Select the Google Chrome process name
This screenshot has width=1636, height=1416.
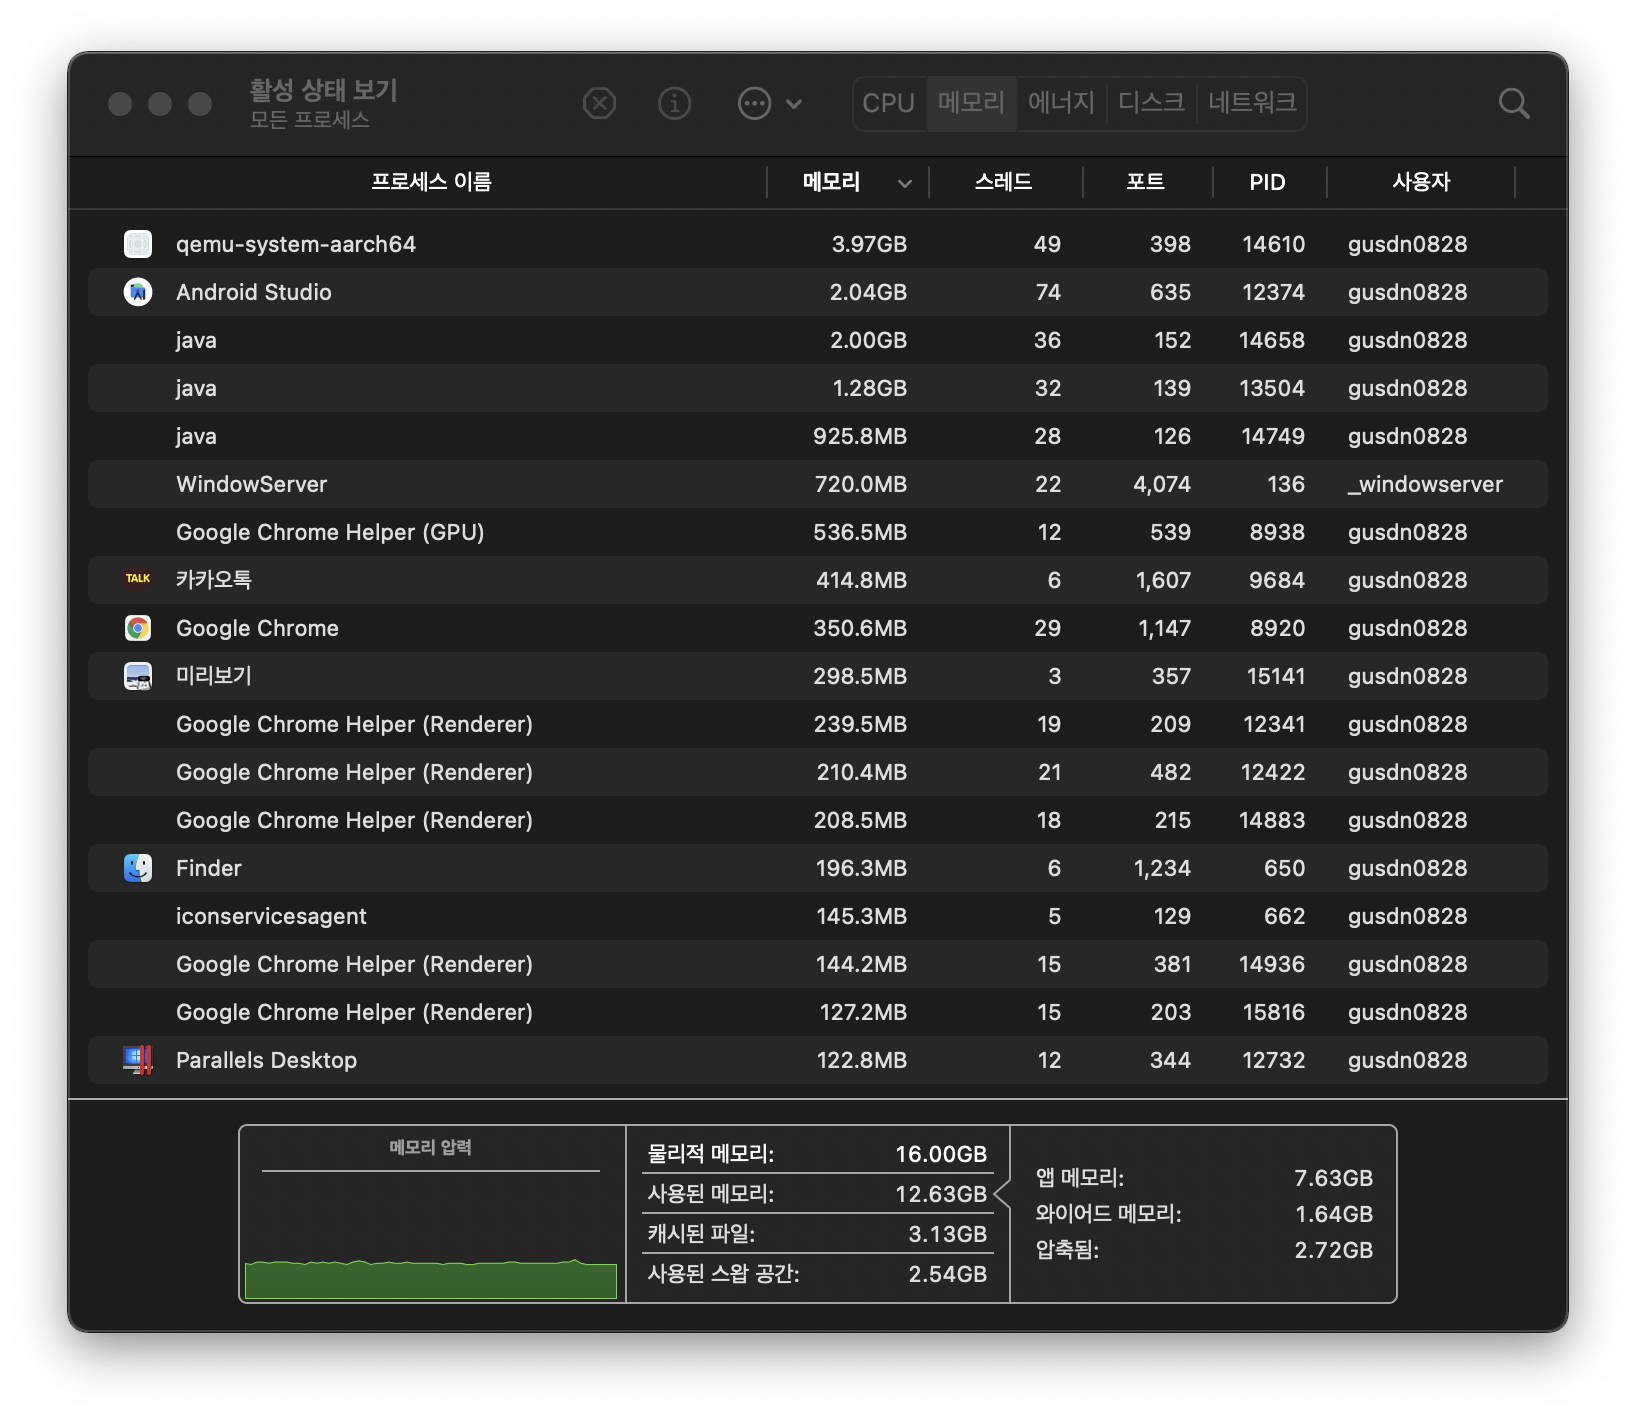[x=258, y=628]
